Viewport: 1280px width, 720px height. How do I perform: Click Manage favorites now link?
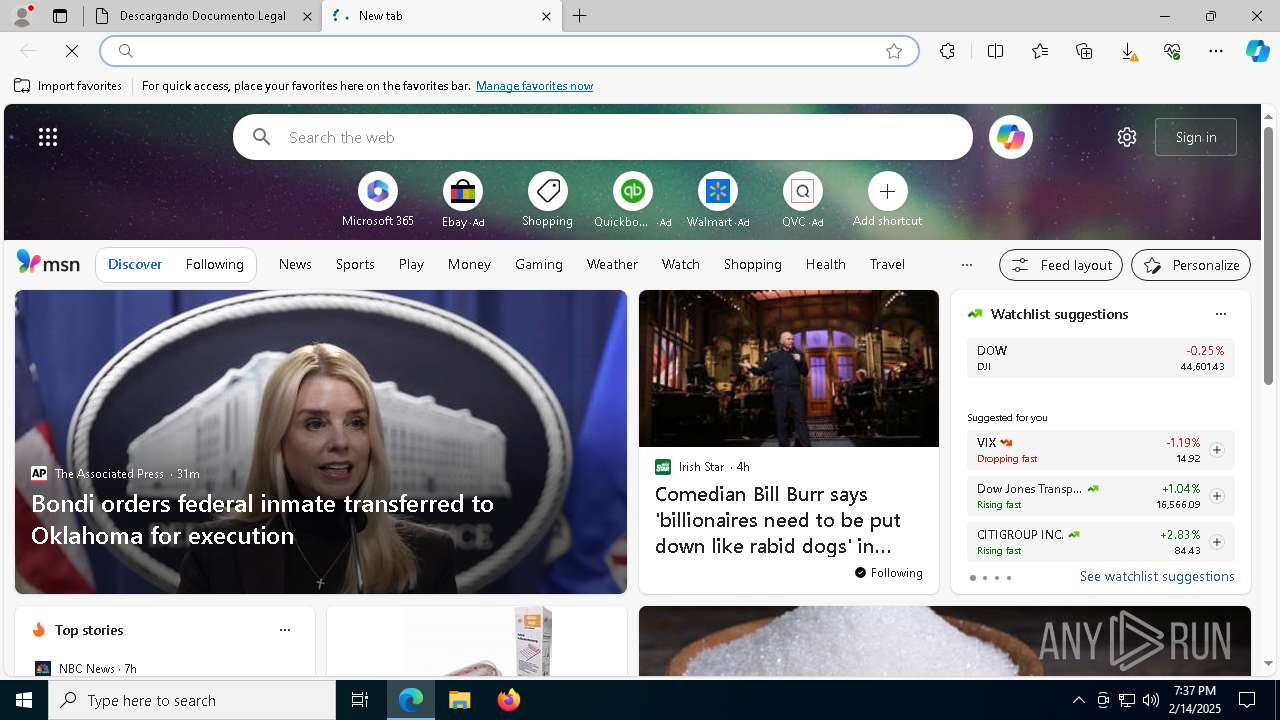point(534,86)
